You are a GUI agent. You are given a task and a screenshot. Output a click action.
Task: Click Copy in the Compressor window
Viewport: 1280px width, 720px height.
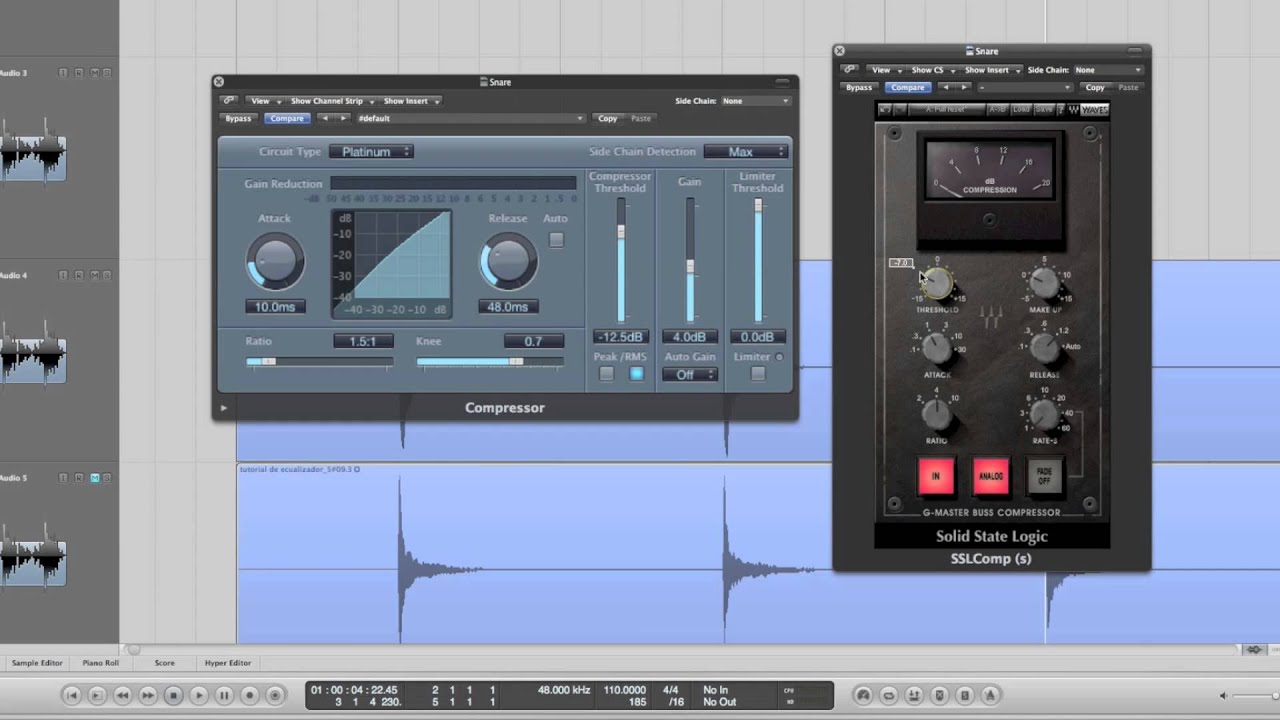point(608,118)
